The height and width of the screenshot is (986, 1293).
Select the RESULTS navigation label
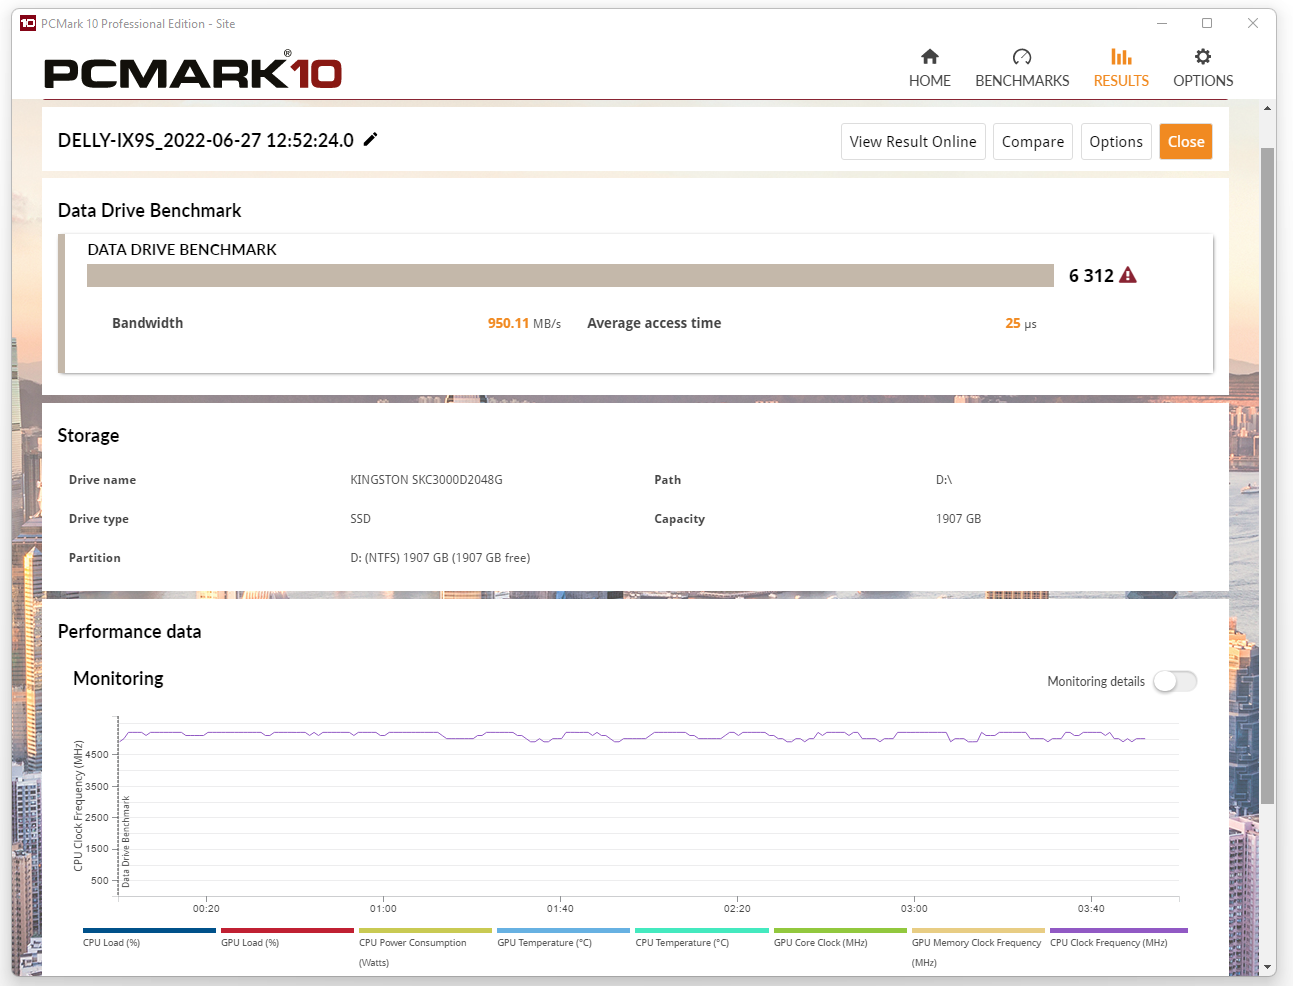coord(1121,81)
